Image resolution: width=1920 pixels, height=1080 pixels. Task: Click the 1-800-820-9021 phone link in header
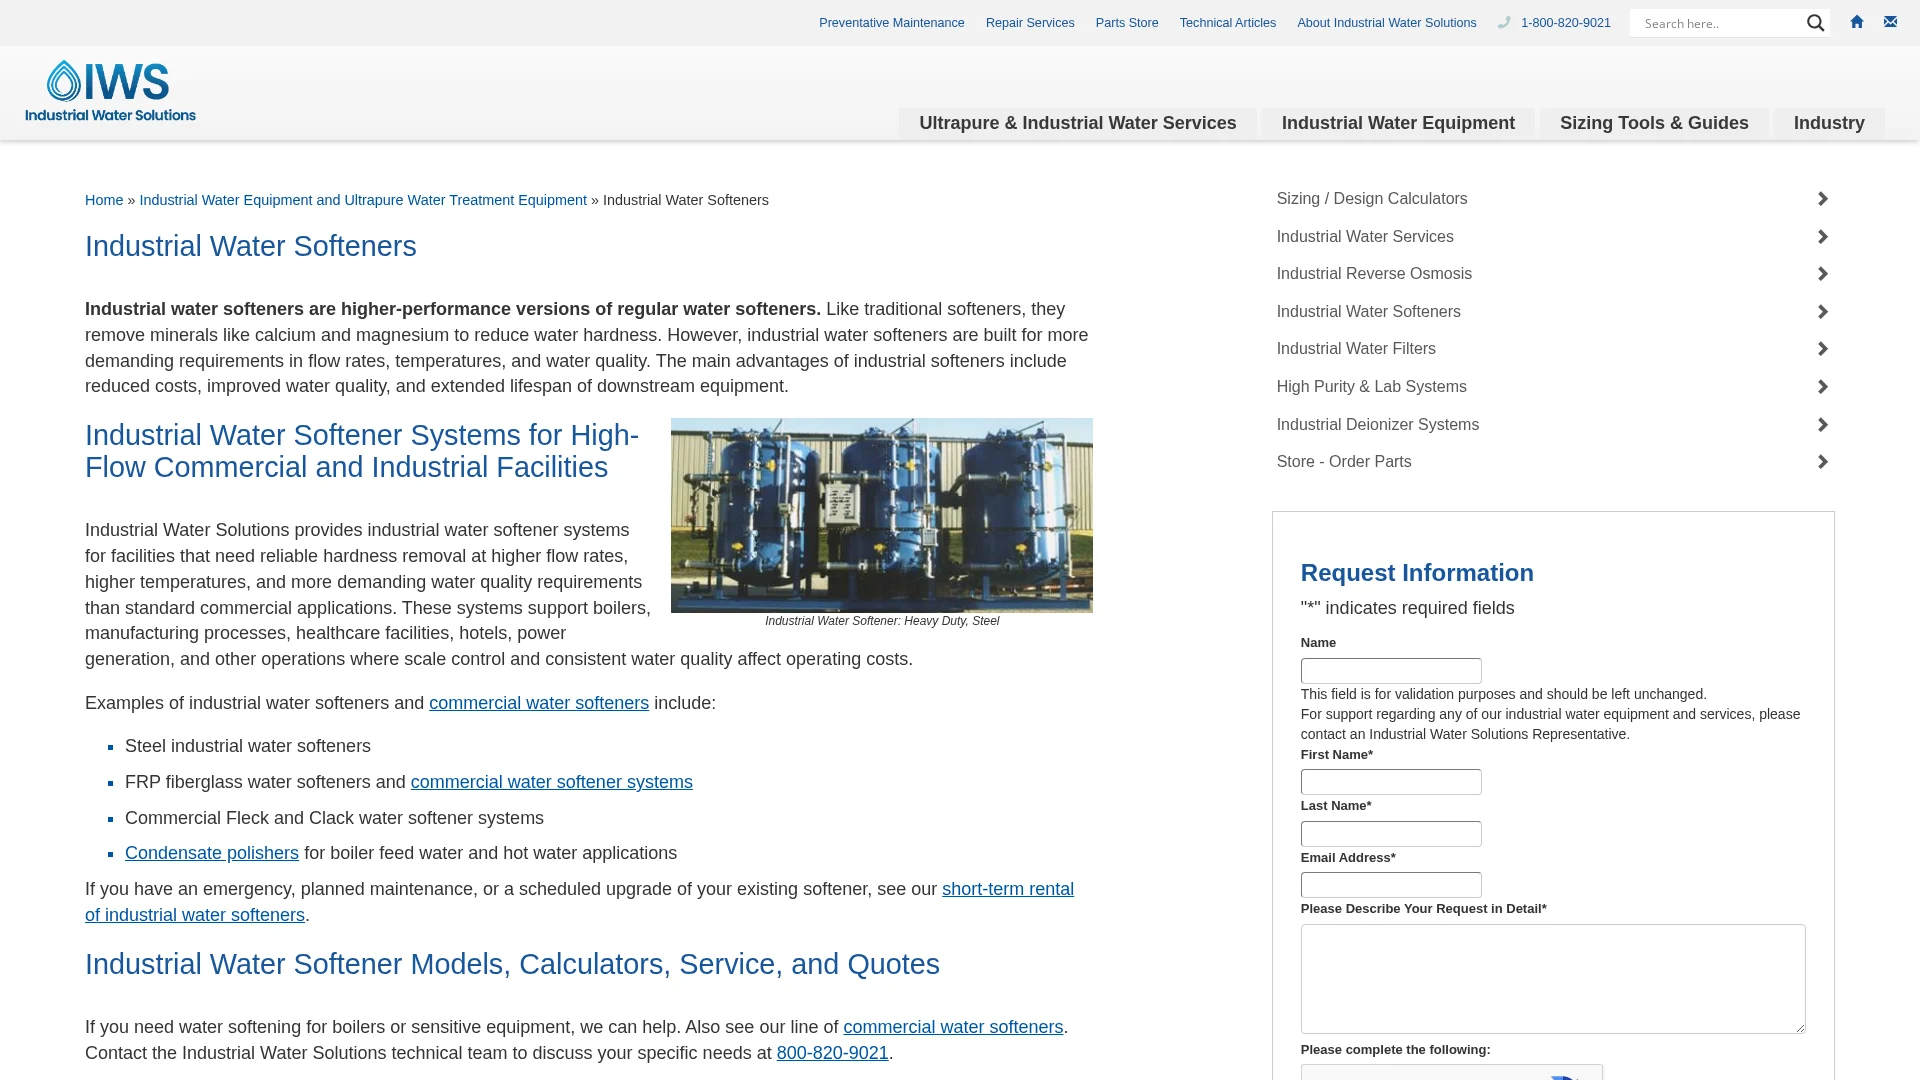(1565, 23)
